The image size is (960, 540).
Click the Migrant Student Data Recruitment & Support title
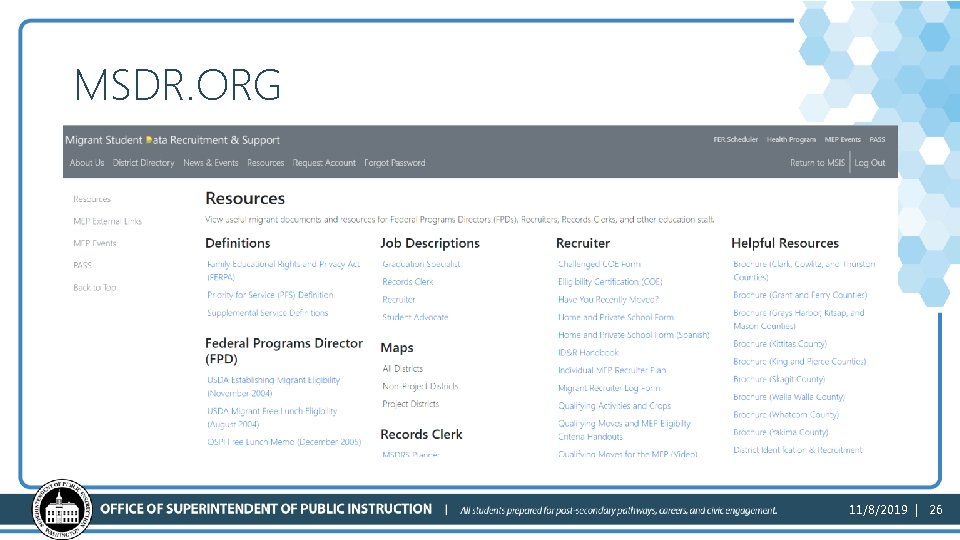click(172, 140)
